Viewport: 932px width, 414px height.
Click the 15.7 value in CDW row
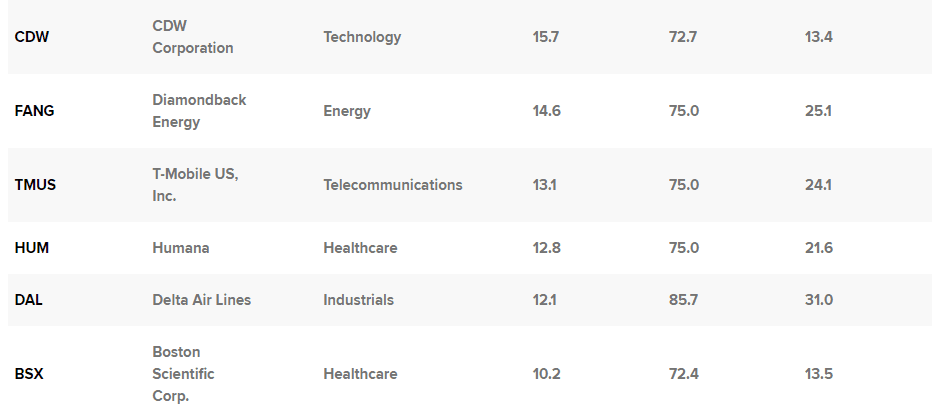pyautogui.click(x=546, y=37)
